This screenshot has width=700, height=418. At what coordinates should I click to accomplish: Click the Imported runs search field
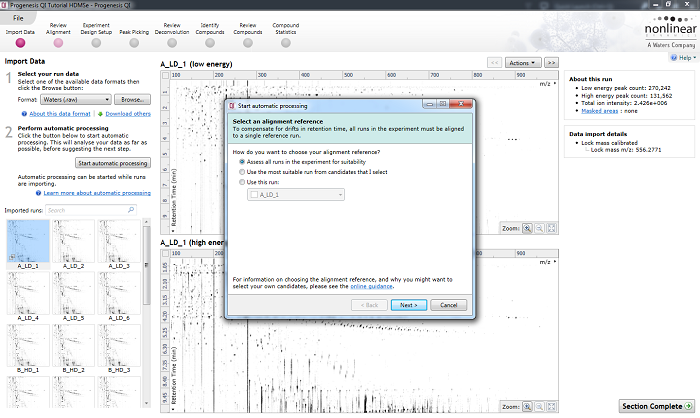coord(91,210)
